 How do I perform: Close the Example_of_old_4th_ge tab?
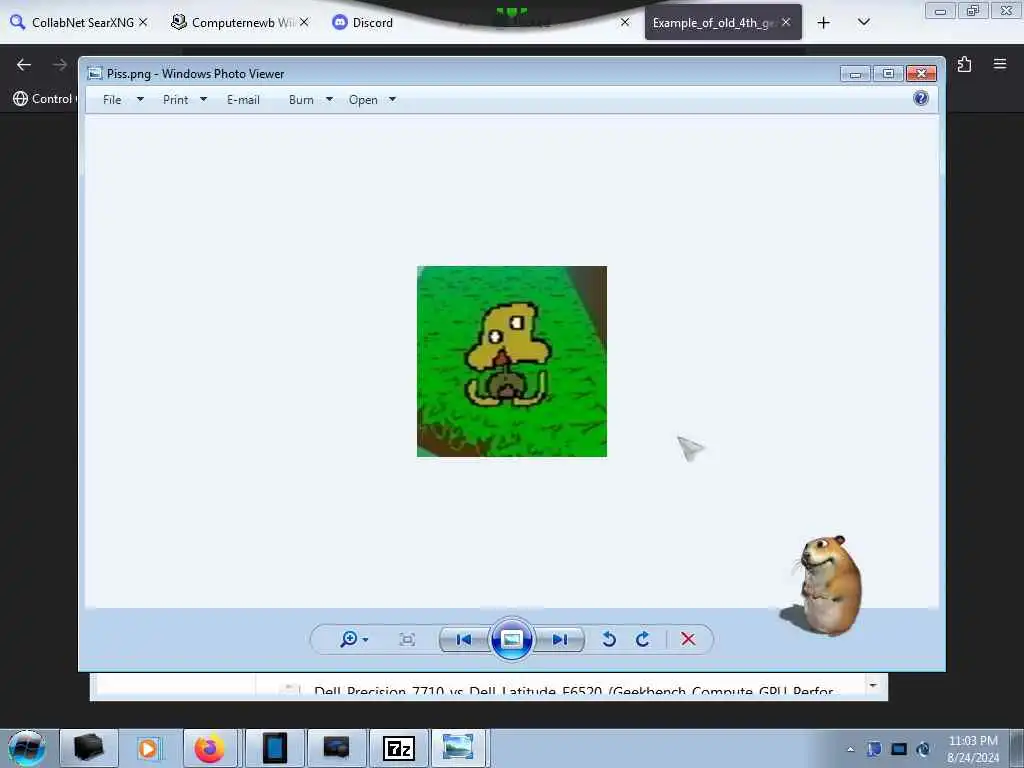click(x=786, y=22)
